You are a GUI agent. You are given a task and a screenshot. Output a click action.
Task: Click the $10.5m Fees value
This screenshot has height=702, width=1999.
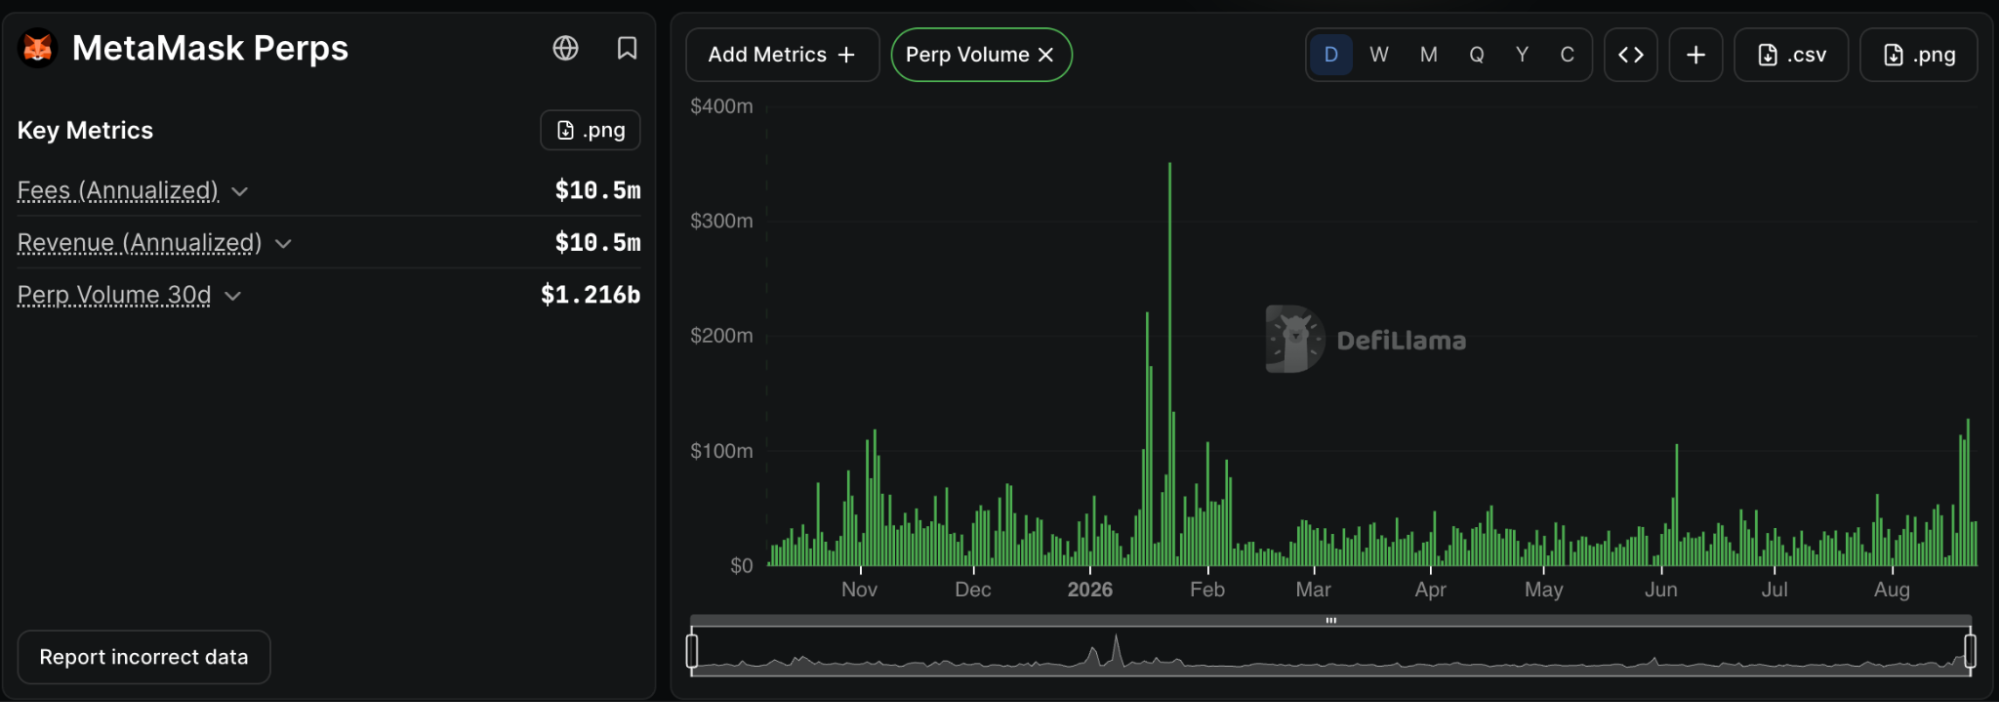598,190
